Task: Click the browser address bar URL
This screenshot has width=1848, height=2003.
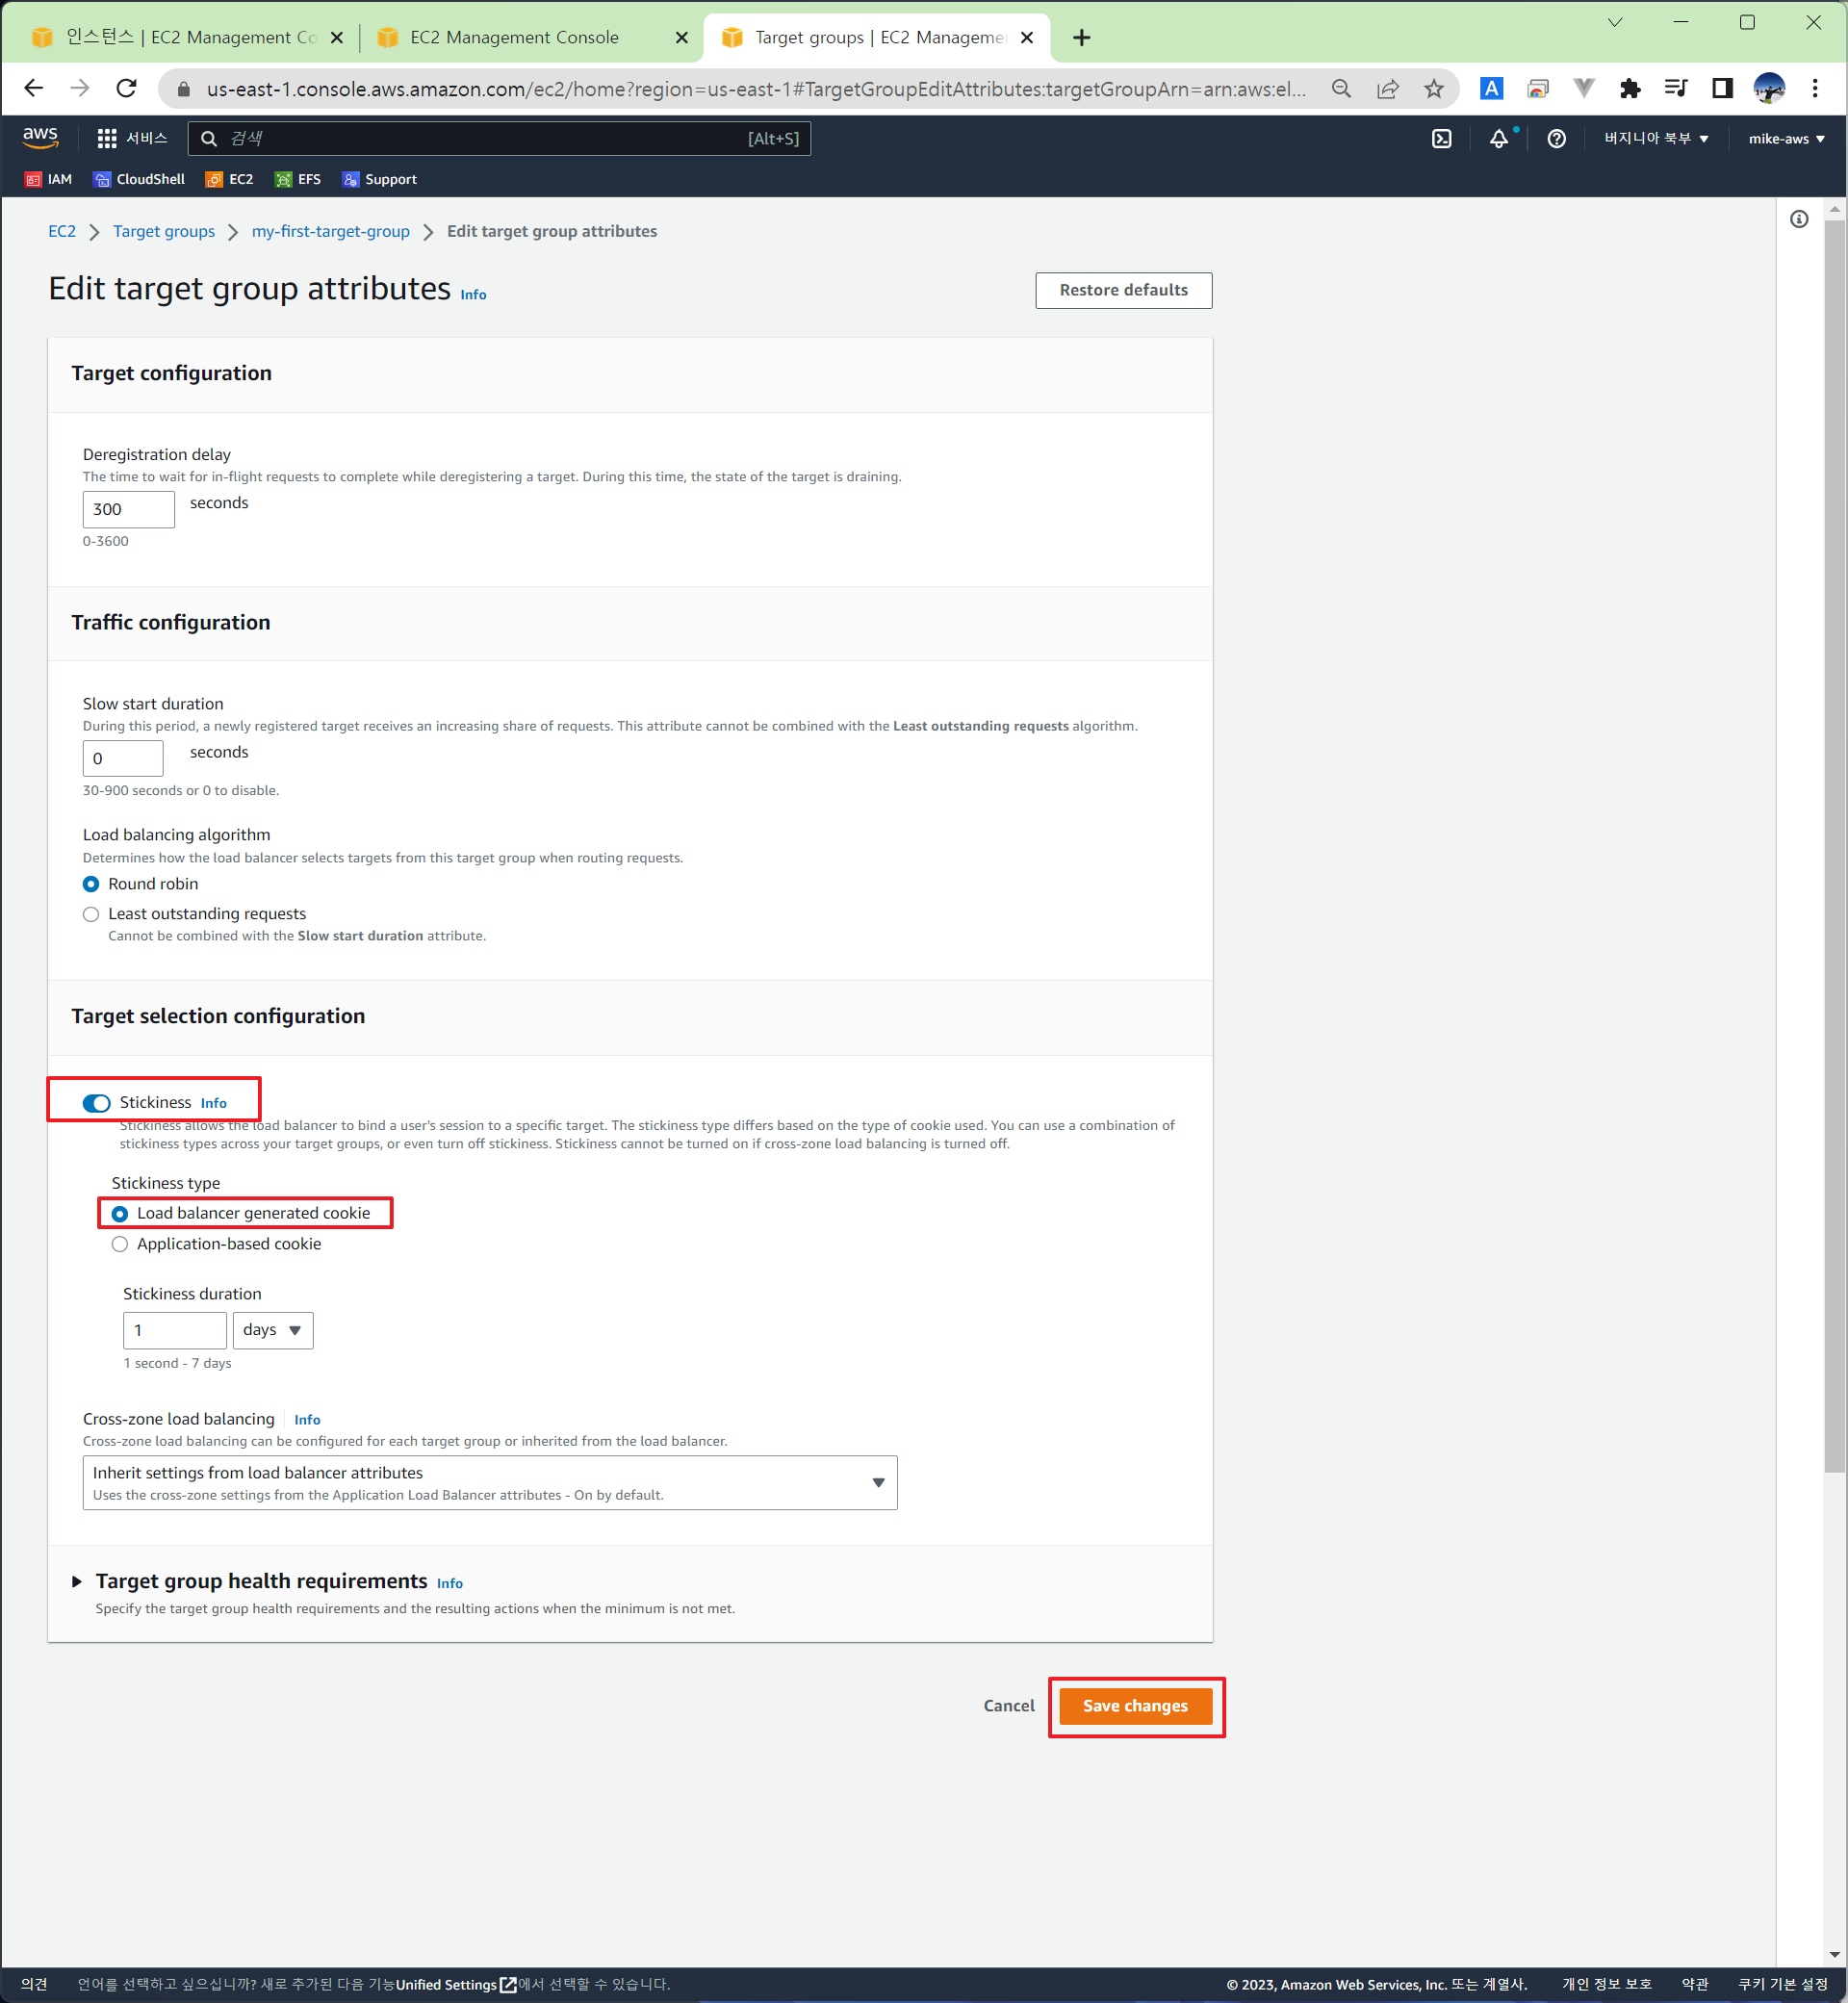Action: [756, 89]
